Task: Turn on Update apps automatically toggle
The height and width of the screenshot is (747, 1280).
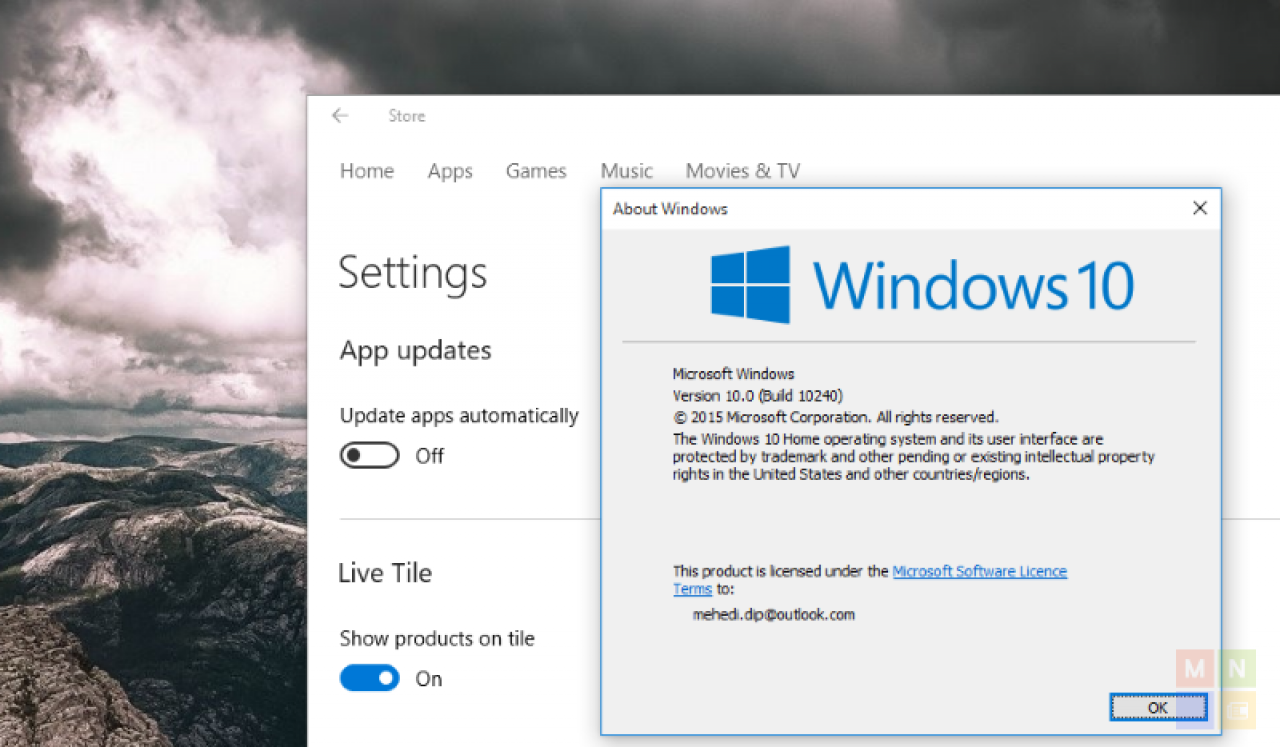Action: (x=370, y=456)
